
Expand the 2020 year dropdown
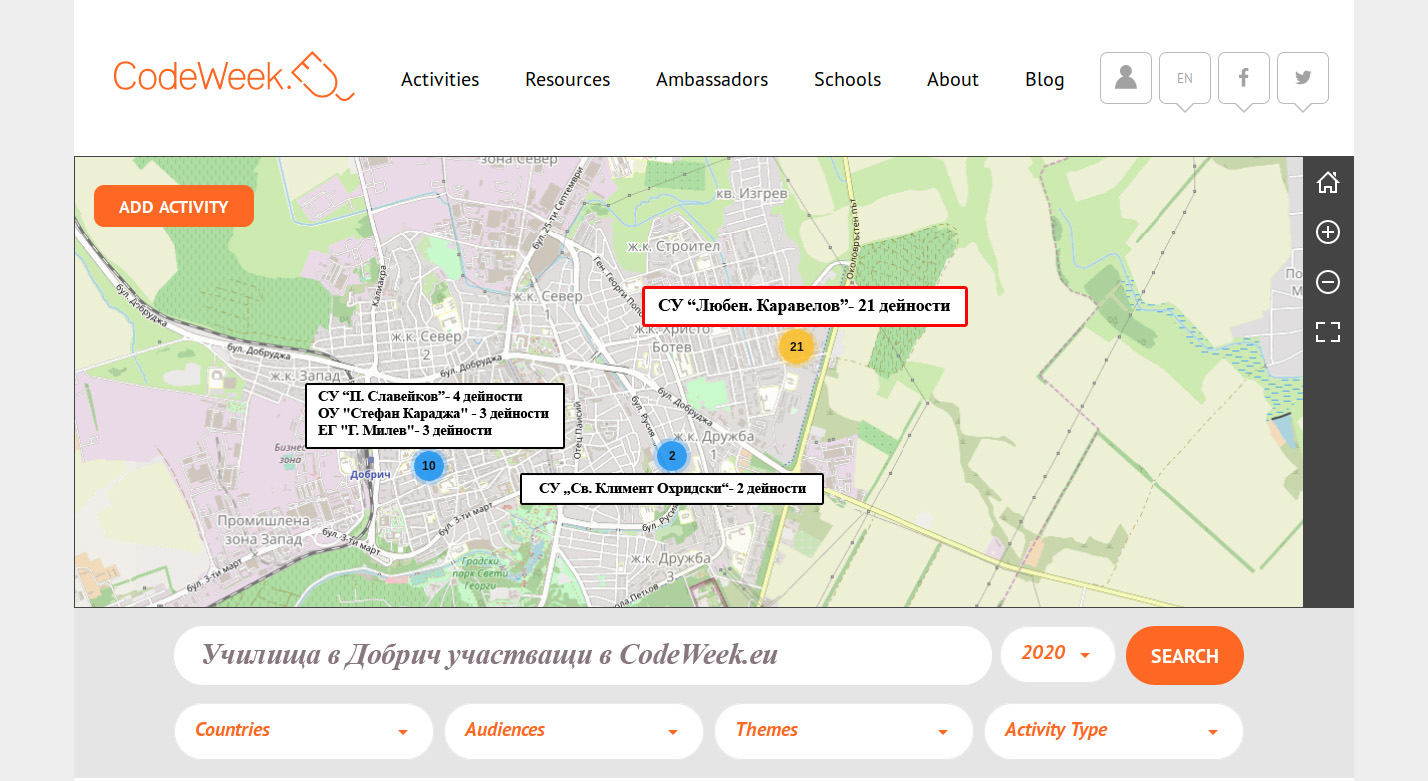(1057, 655)
